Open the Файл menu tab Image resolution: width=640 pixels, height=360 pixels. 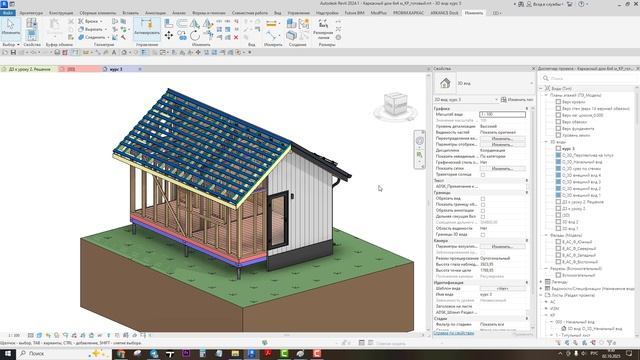[8, 13]
